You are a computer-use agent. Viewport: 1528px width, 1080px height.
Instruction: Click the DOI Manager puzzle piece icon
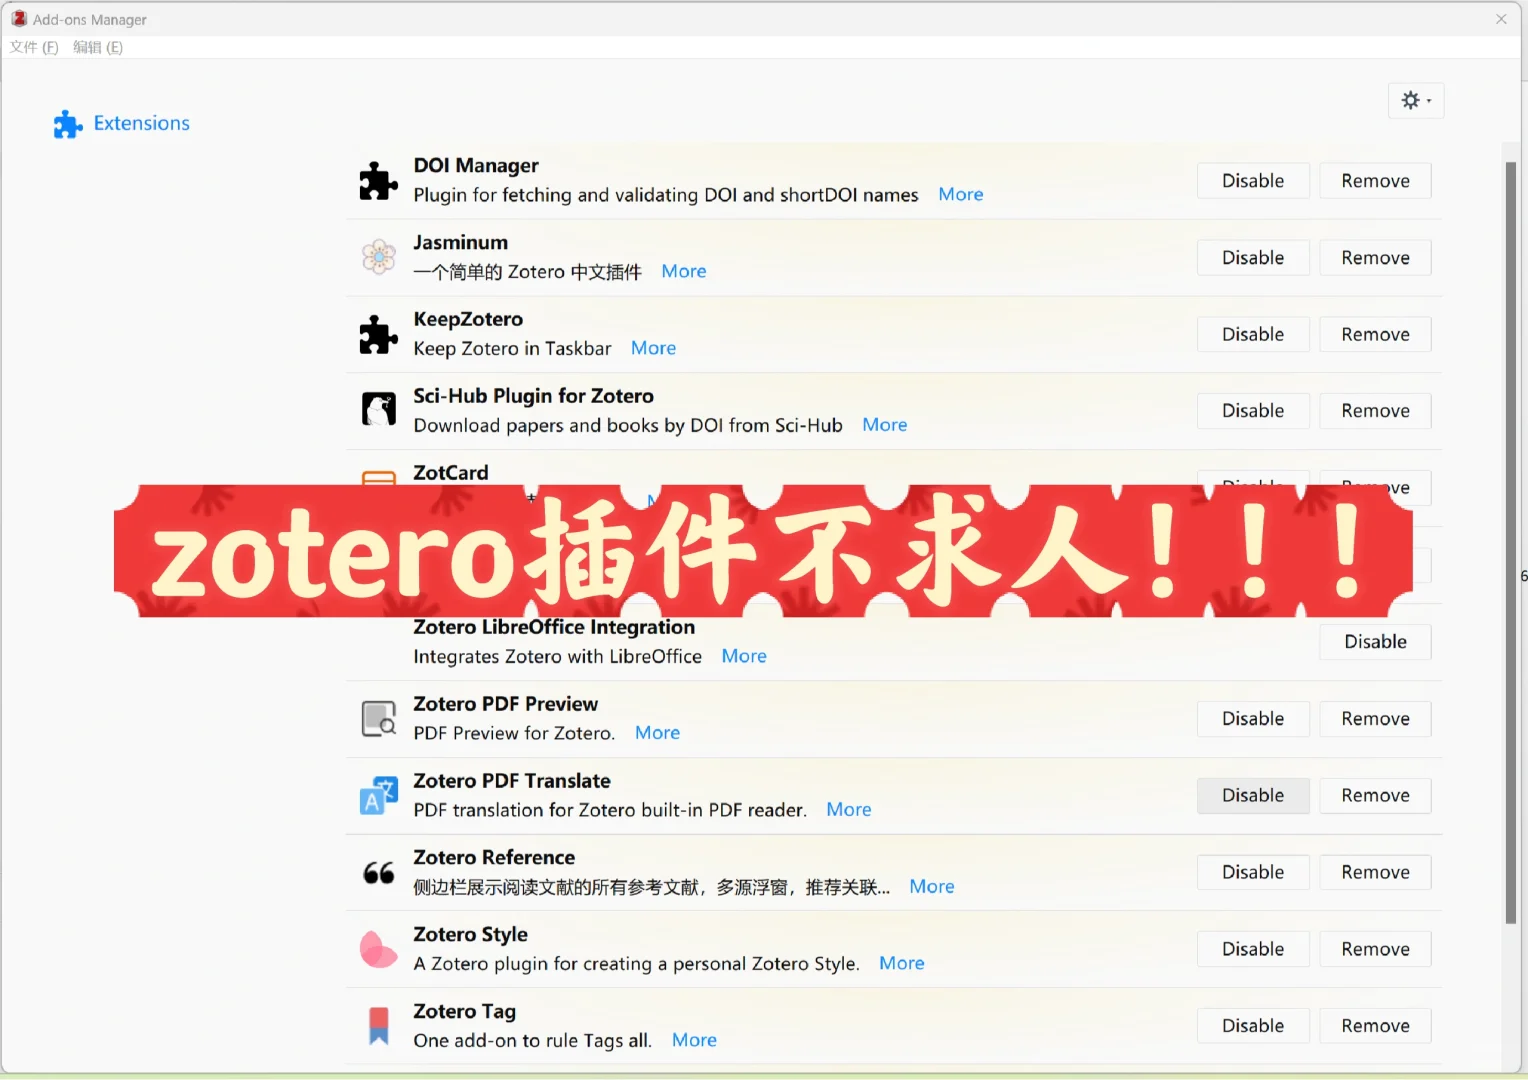pyautogui.click(x=378, y=180)
